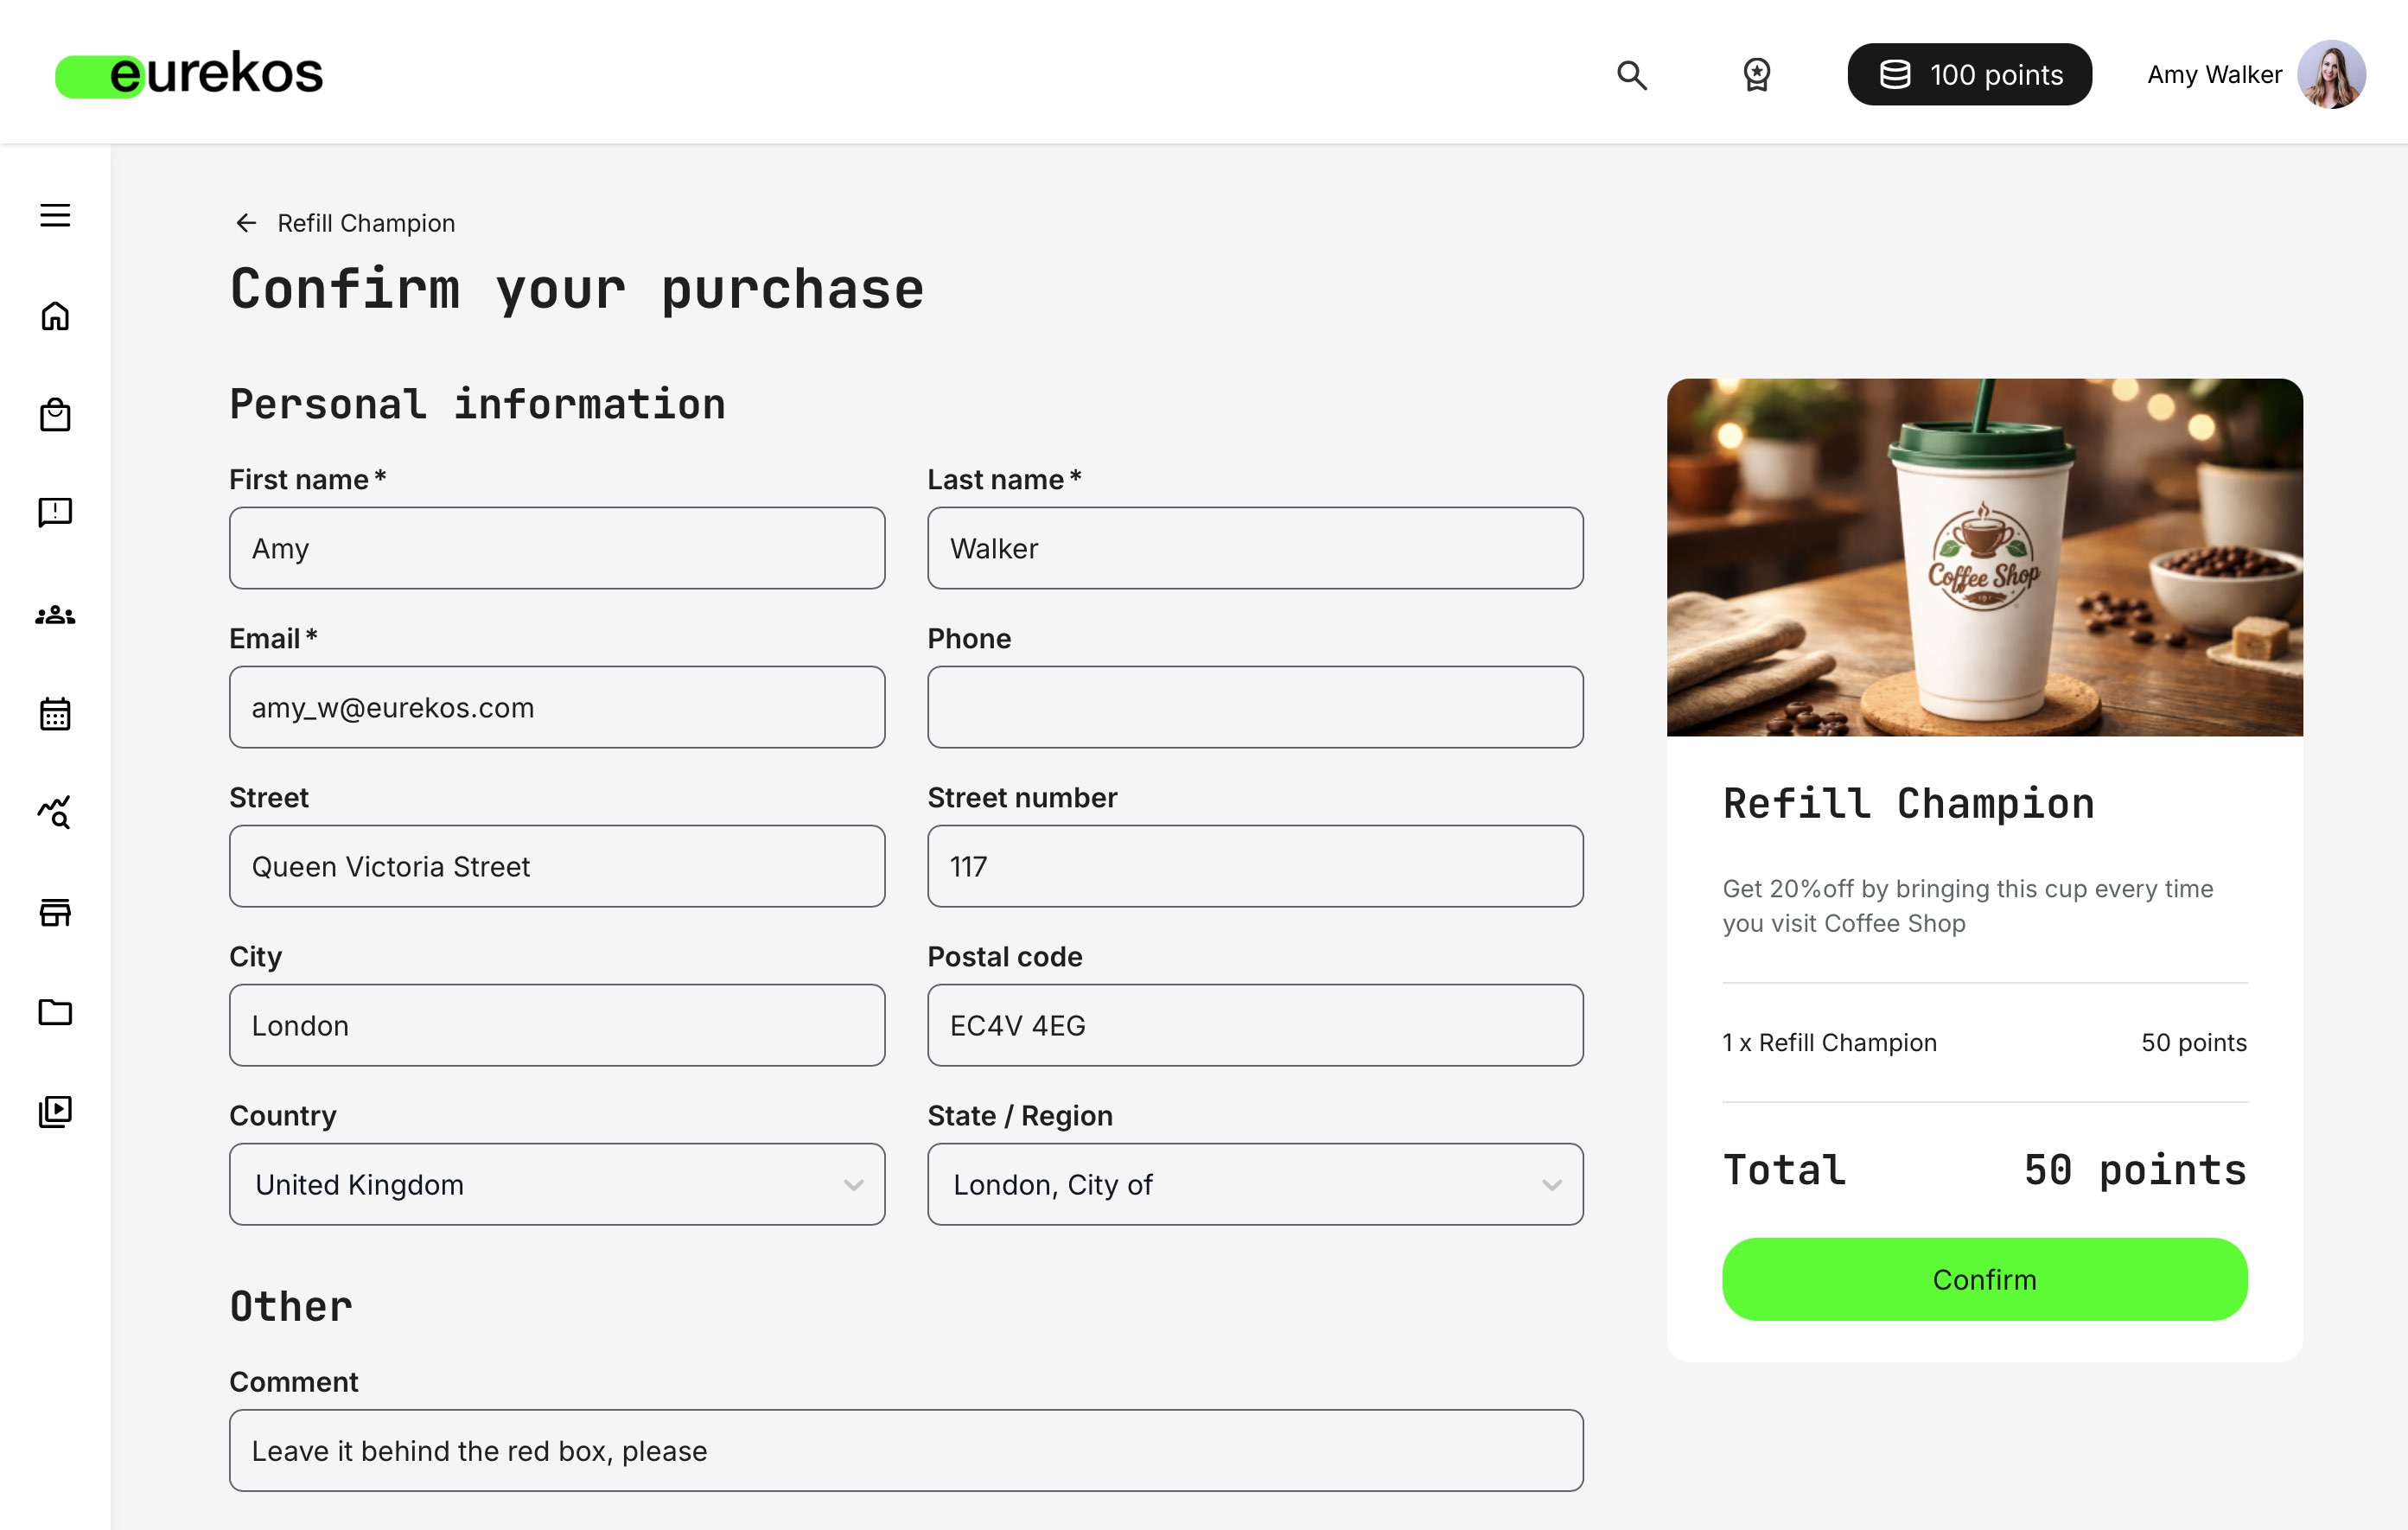
Task: Click the green Confirm button
Action: [x=1984, y=1279]
